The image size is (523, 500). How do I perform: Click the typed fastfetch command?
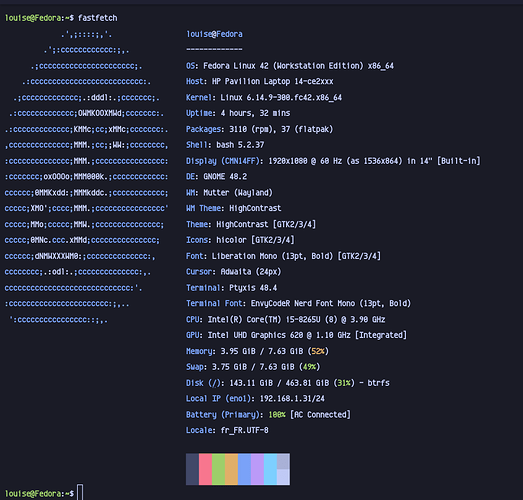point(97,18)
